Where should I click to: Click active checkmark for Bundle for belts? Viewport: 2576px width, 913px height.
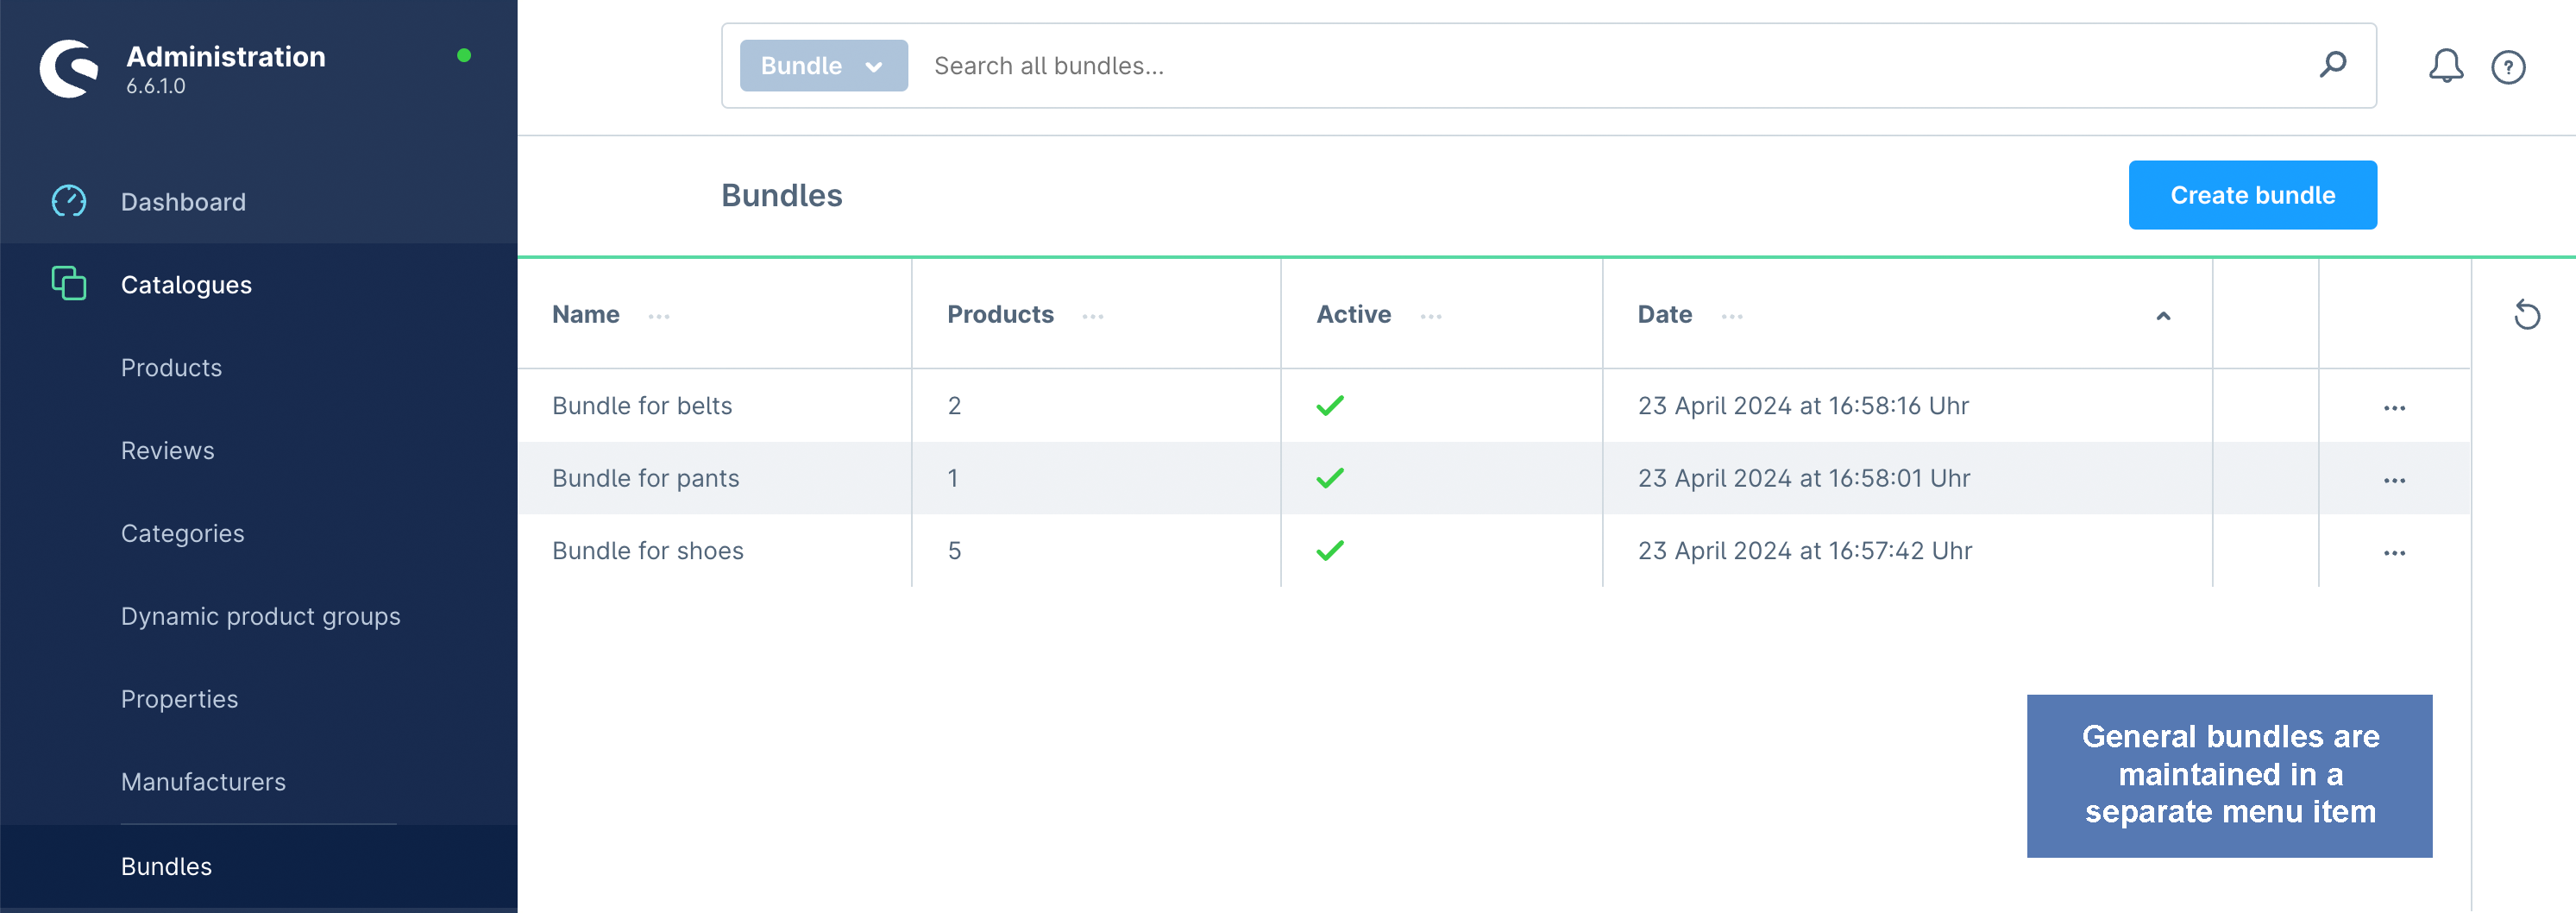(x=1330, y=405)
